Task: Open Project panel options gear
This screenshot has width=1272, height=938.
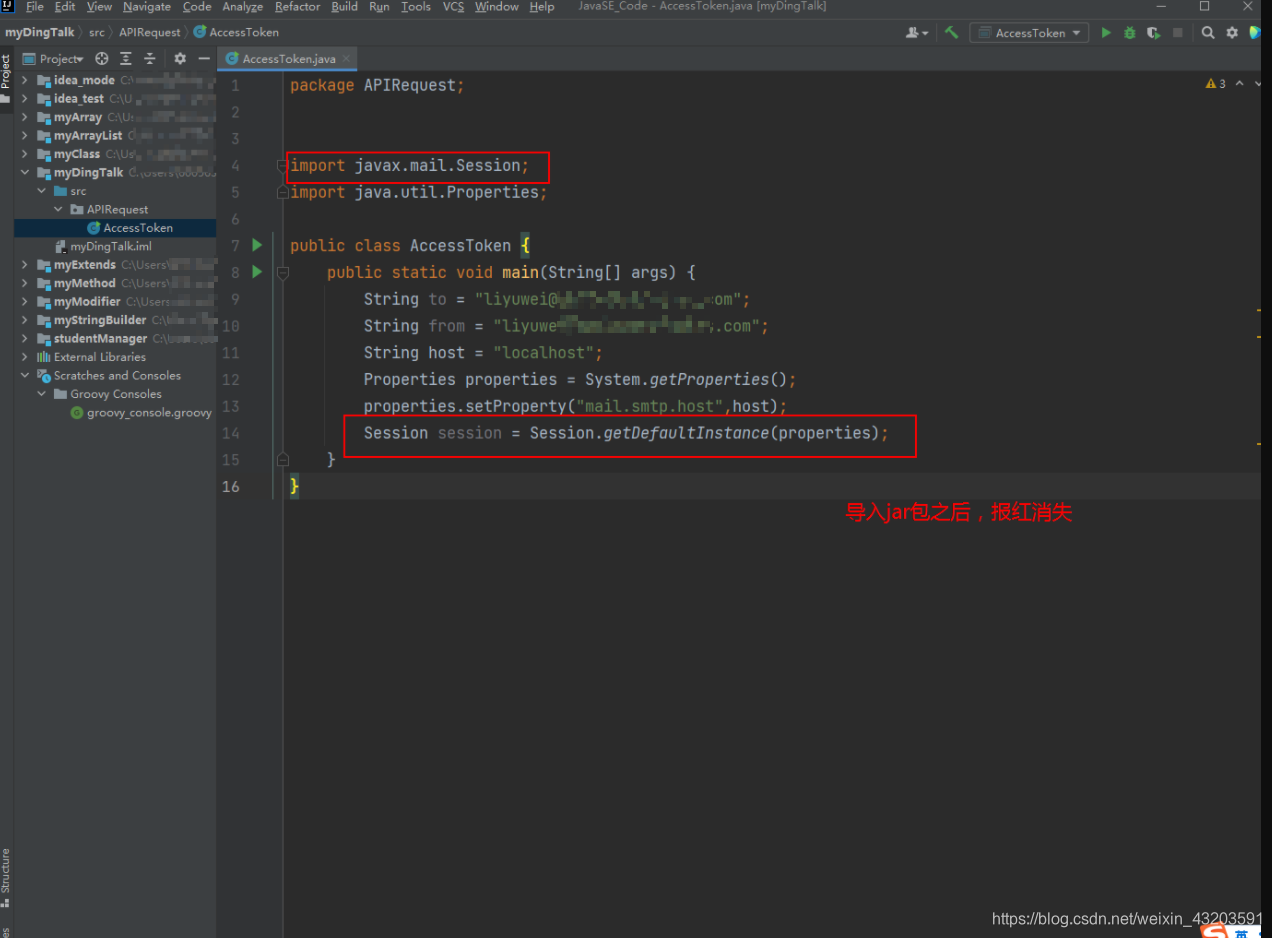Action: [x=180, y=59]
